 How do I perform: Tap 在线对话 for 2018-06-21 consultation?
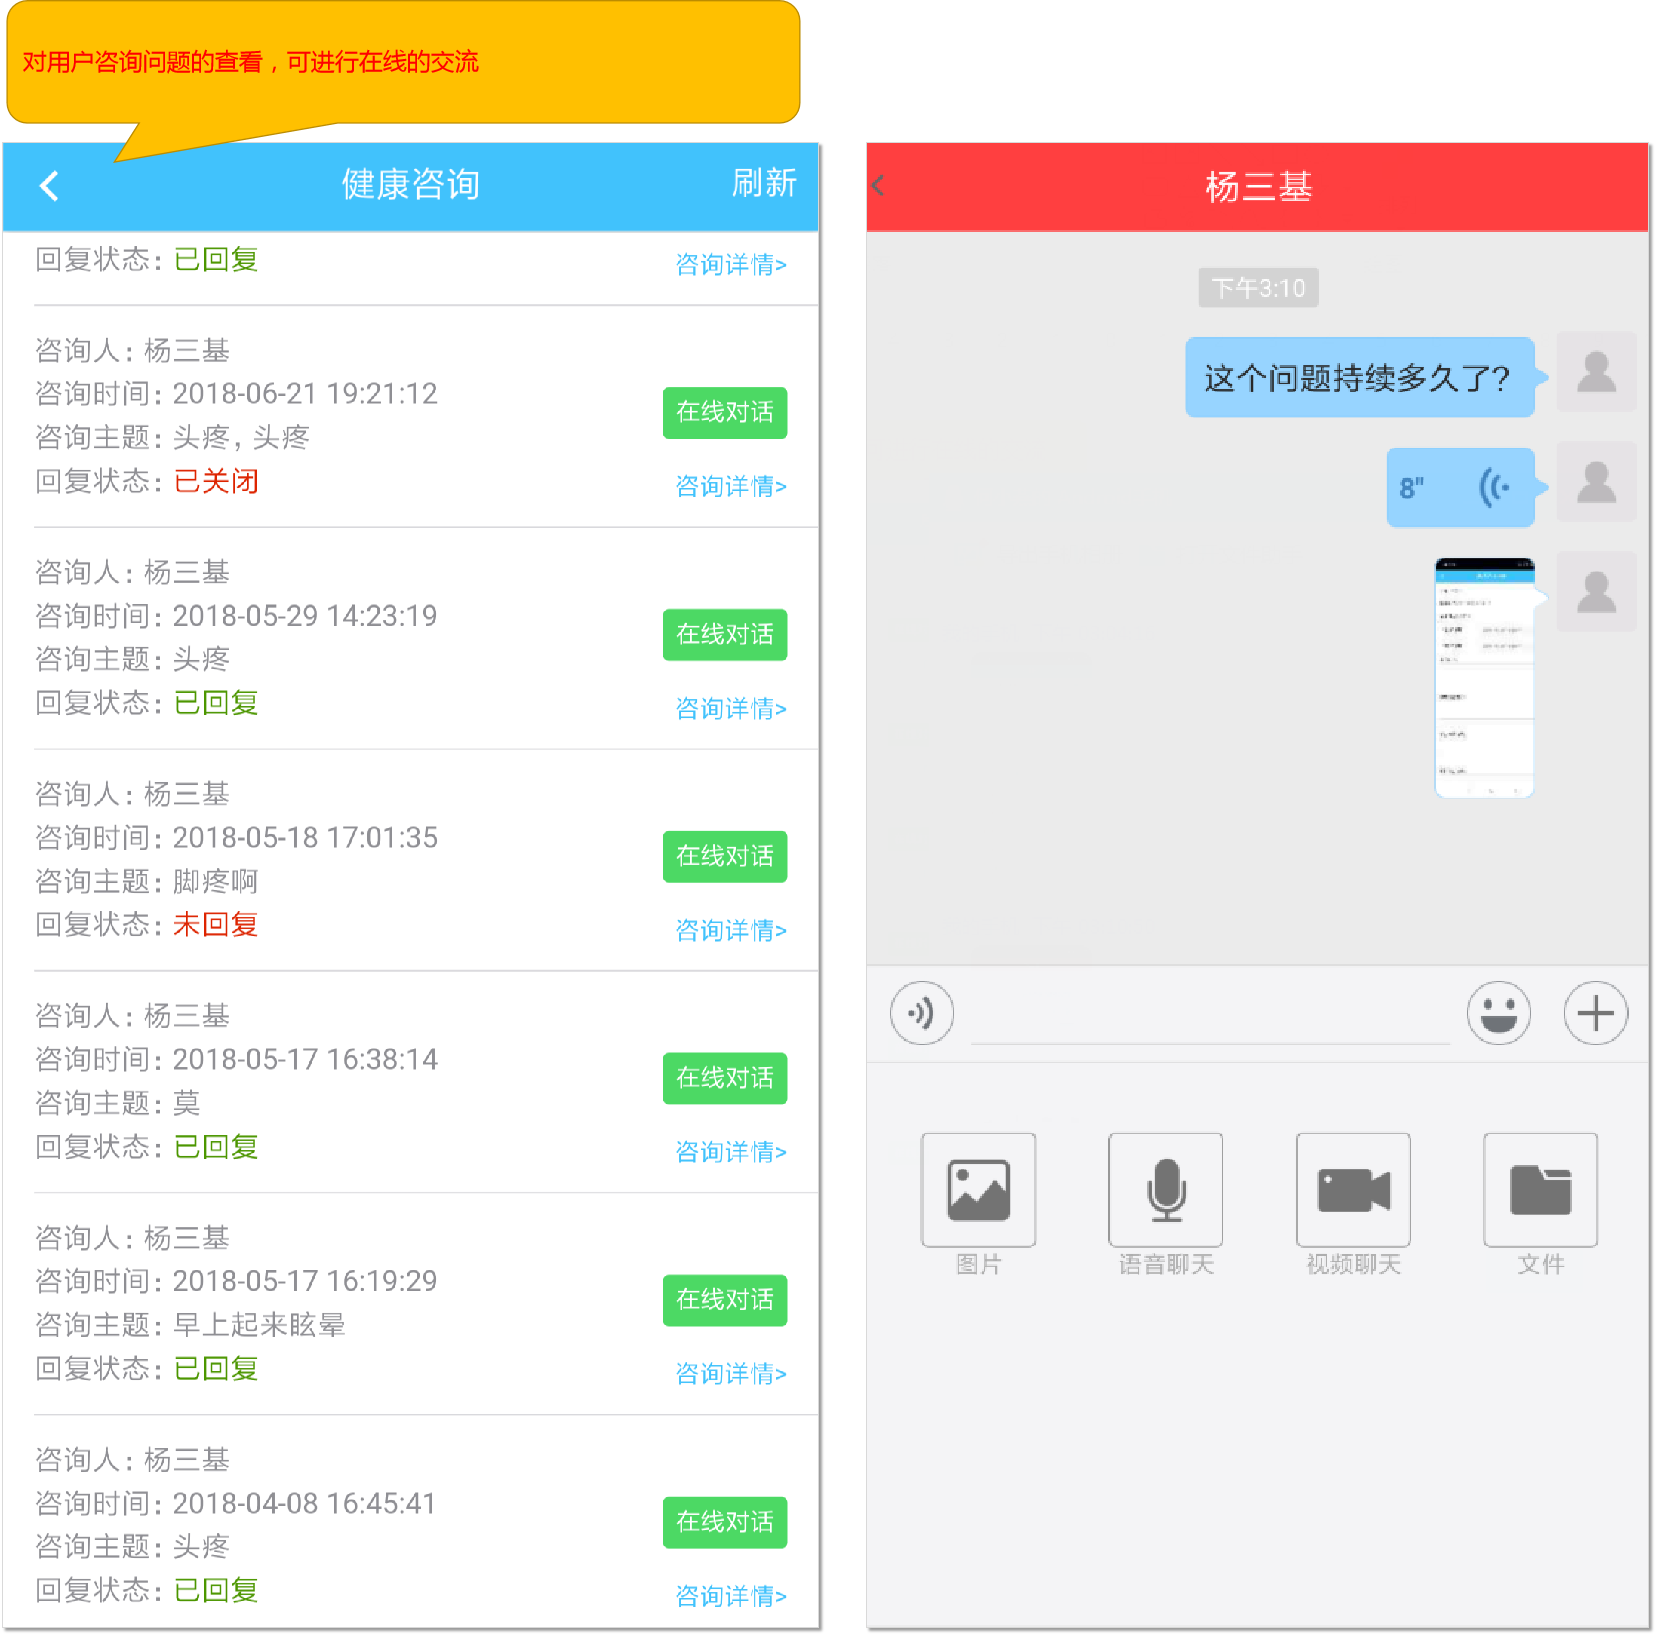click(724, 413)
